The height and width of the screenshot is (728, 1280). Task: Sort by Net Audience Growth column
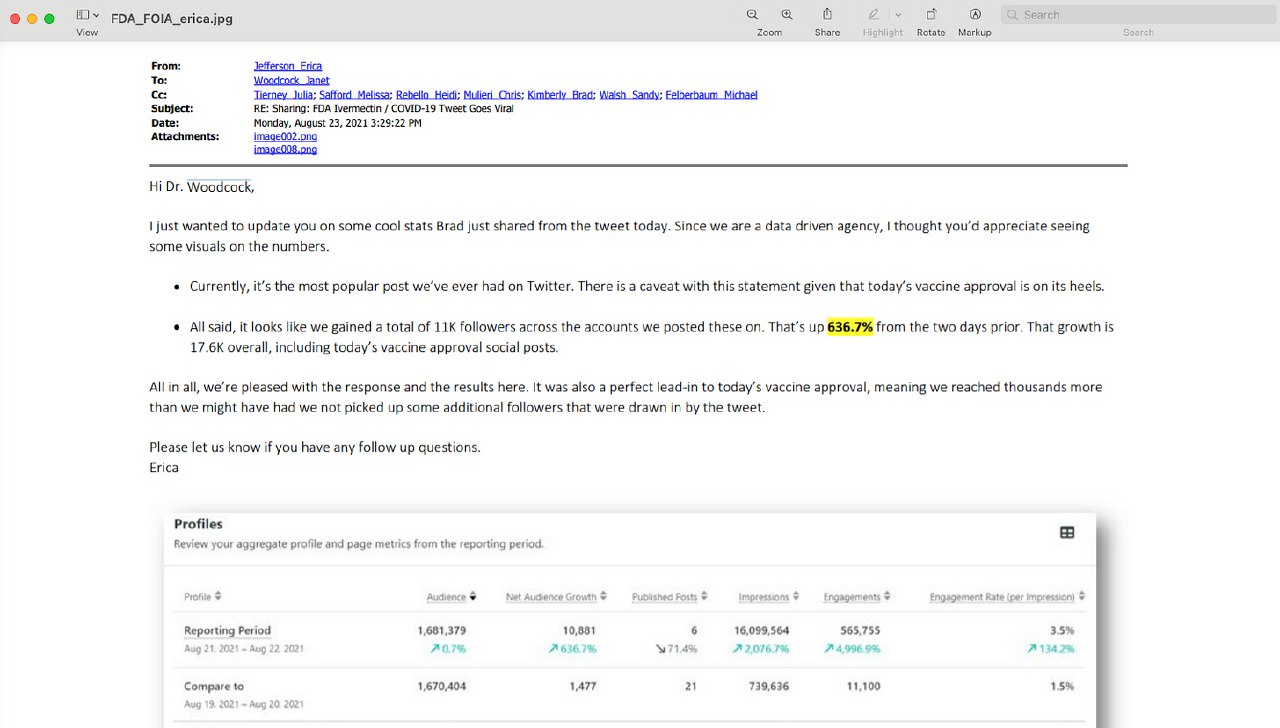pos(556,597)
